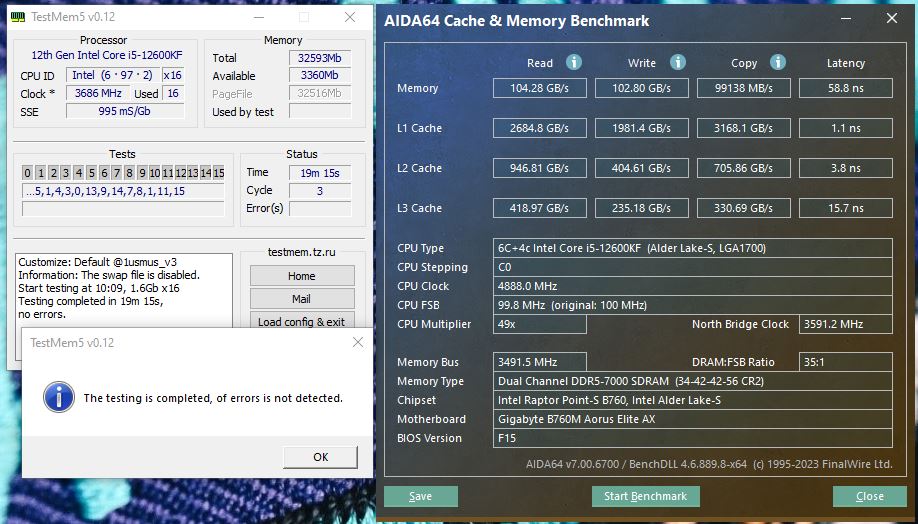Minimize the AIDA64 benchmark window

(x=846, y=19)
